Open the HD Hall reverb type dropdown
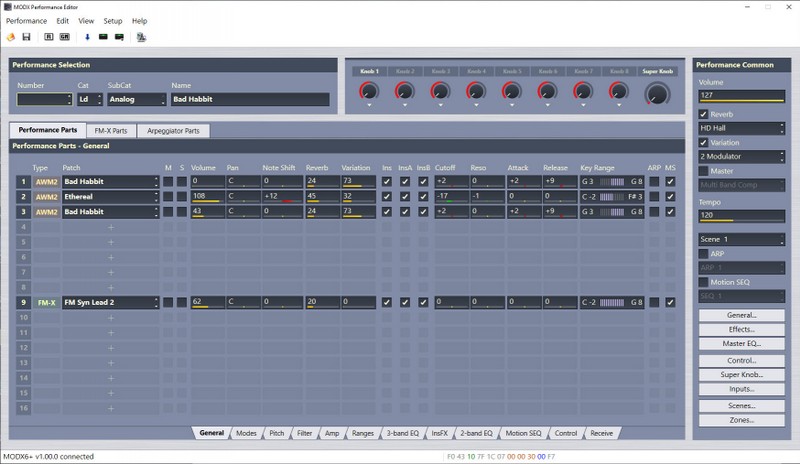This screenshot has width=800, height=464. [x=741, y=129]
